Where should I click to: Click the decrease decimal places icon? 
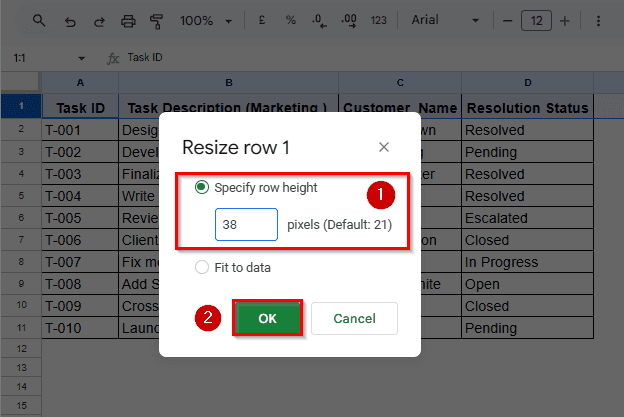coord(318,21)
